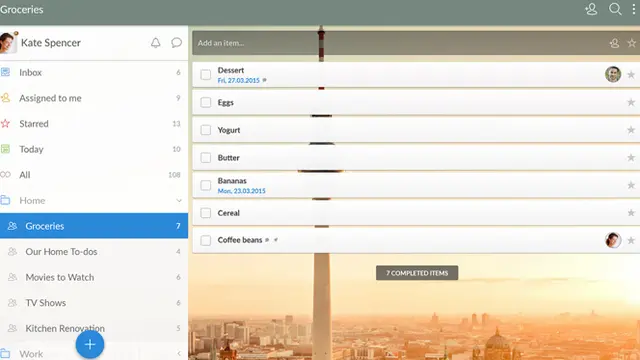Star the Bananas item
The image size is (640, 360).
pyautogui.click(x=631, y=185)
